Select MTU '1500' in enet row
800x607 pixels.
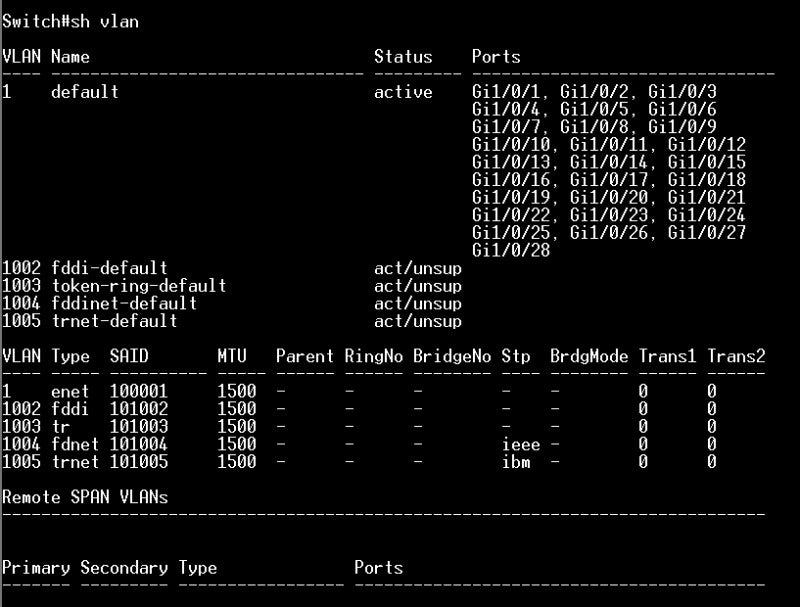237,391
